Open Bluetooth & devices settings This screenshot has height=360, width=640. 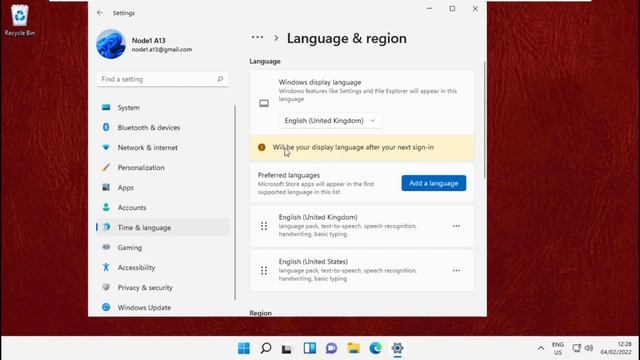coord(163,127)
